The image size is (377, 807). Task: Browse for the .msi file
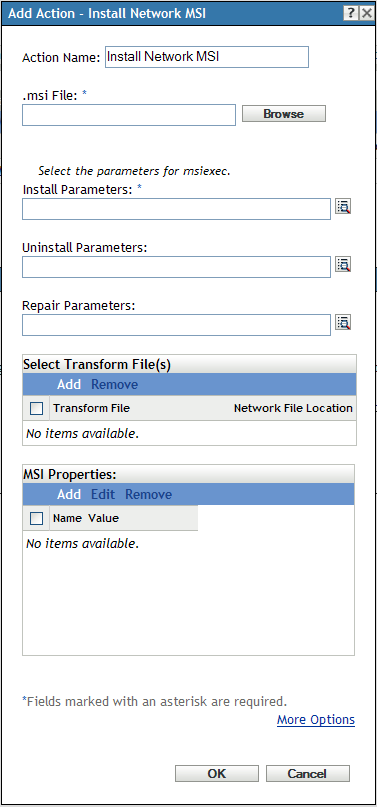coord(284,114)
